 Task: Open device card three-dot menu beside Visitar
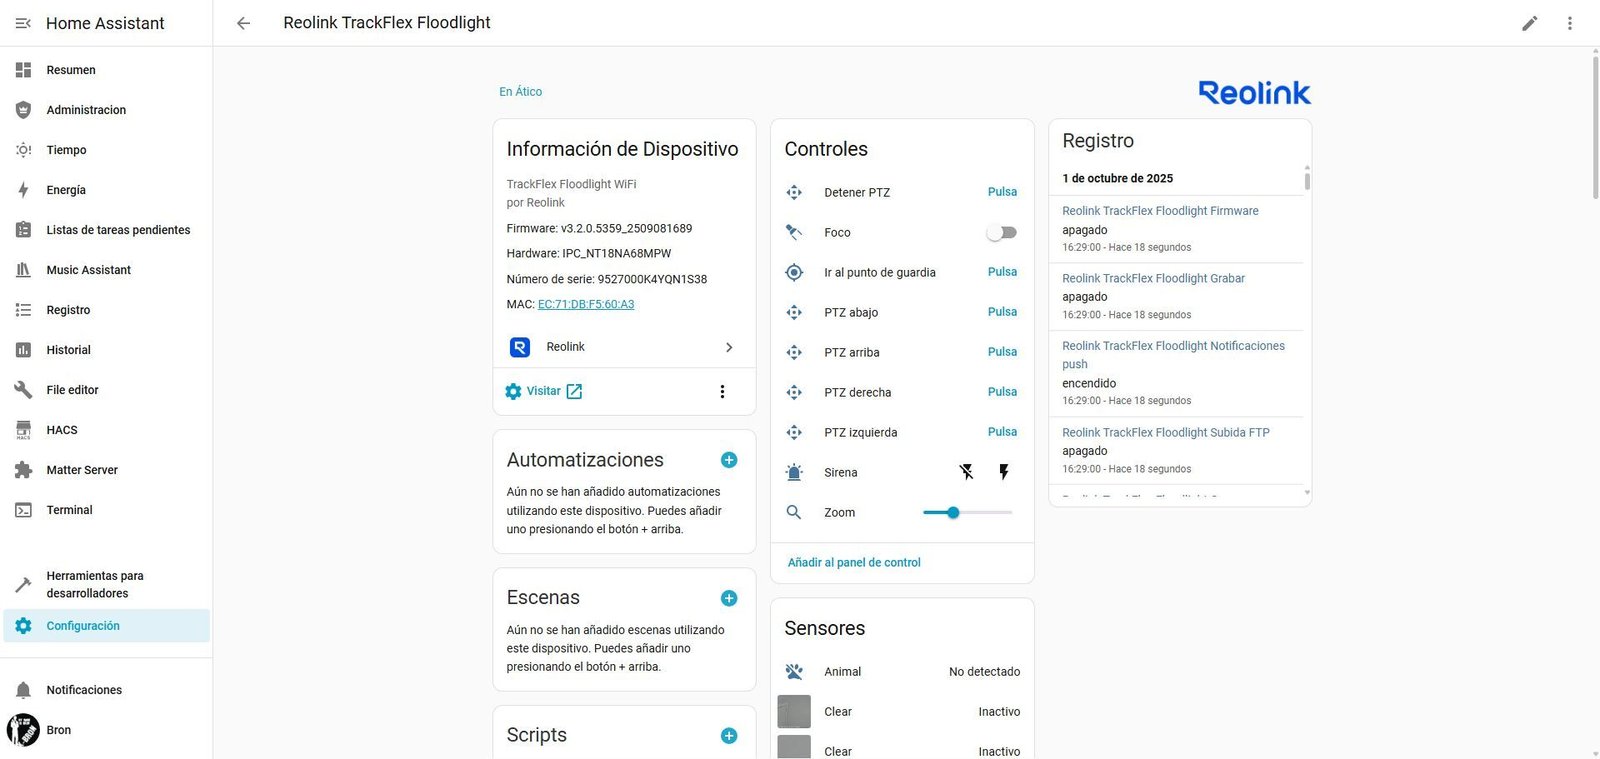pyautogui.click(x=722, y=392)
